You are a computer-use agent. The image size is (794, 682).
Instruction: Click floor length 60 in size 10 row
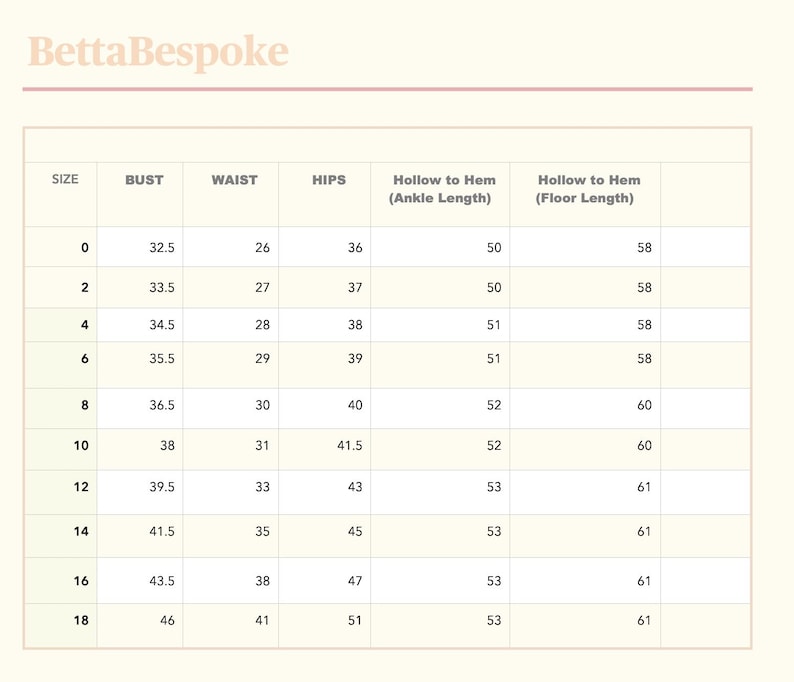coord(645,446)
